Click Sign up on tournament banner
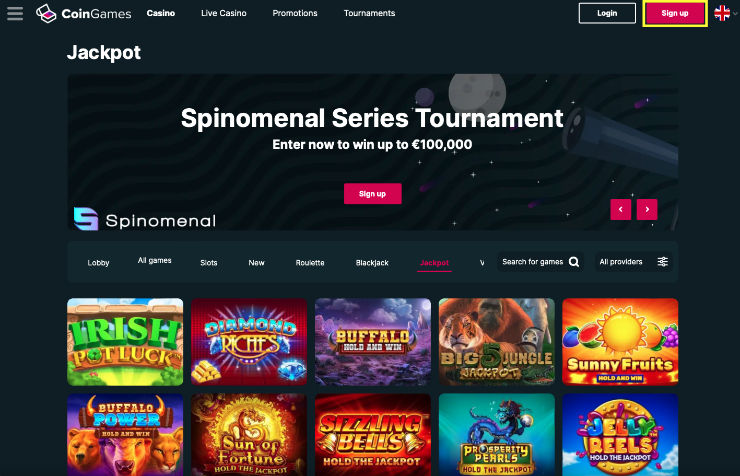740x476 pixels. 372,193
